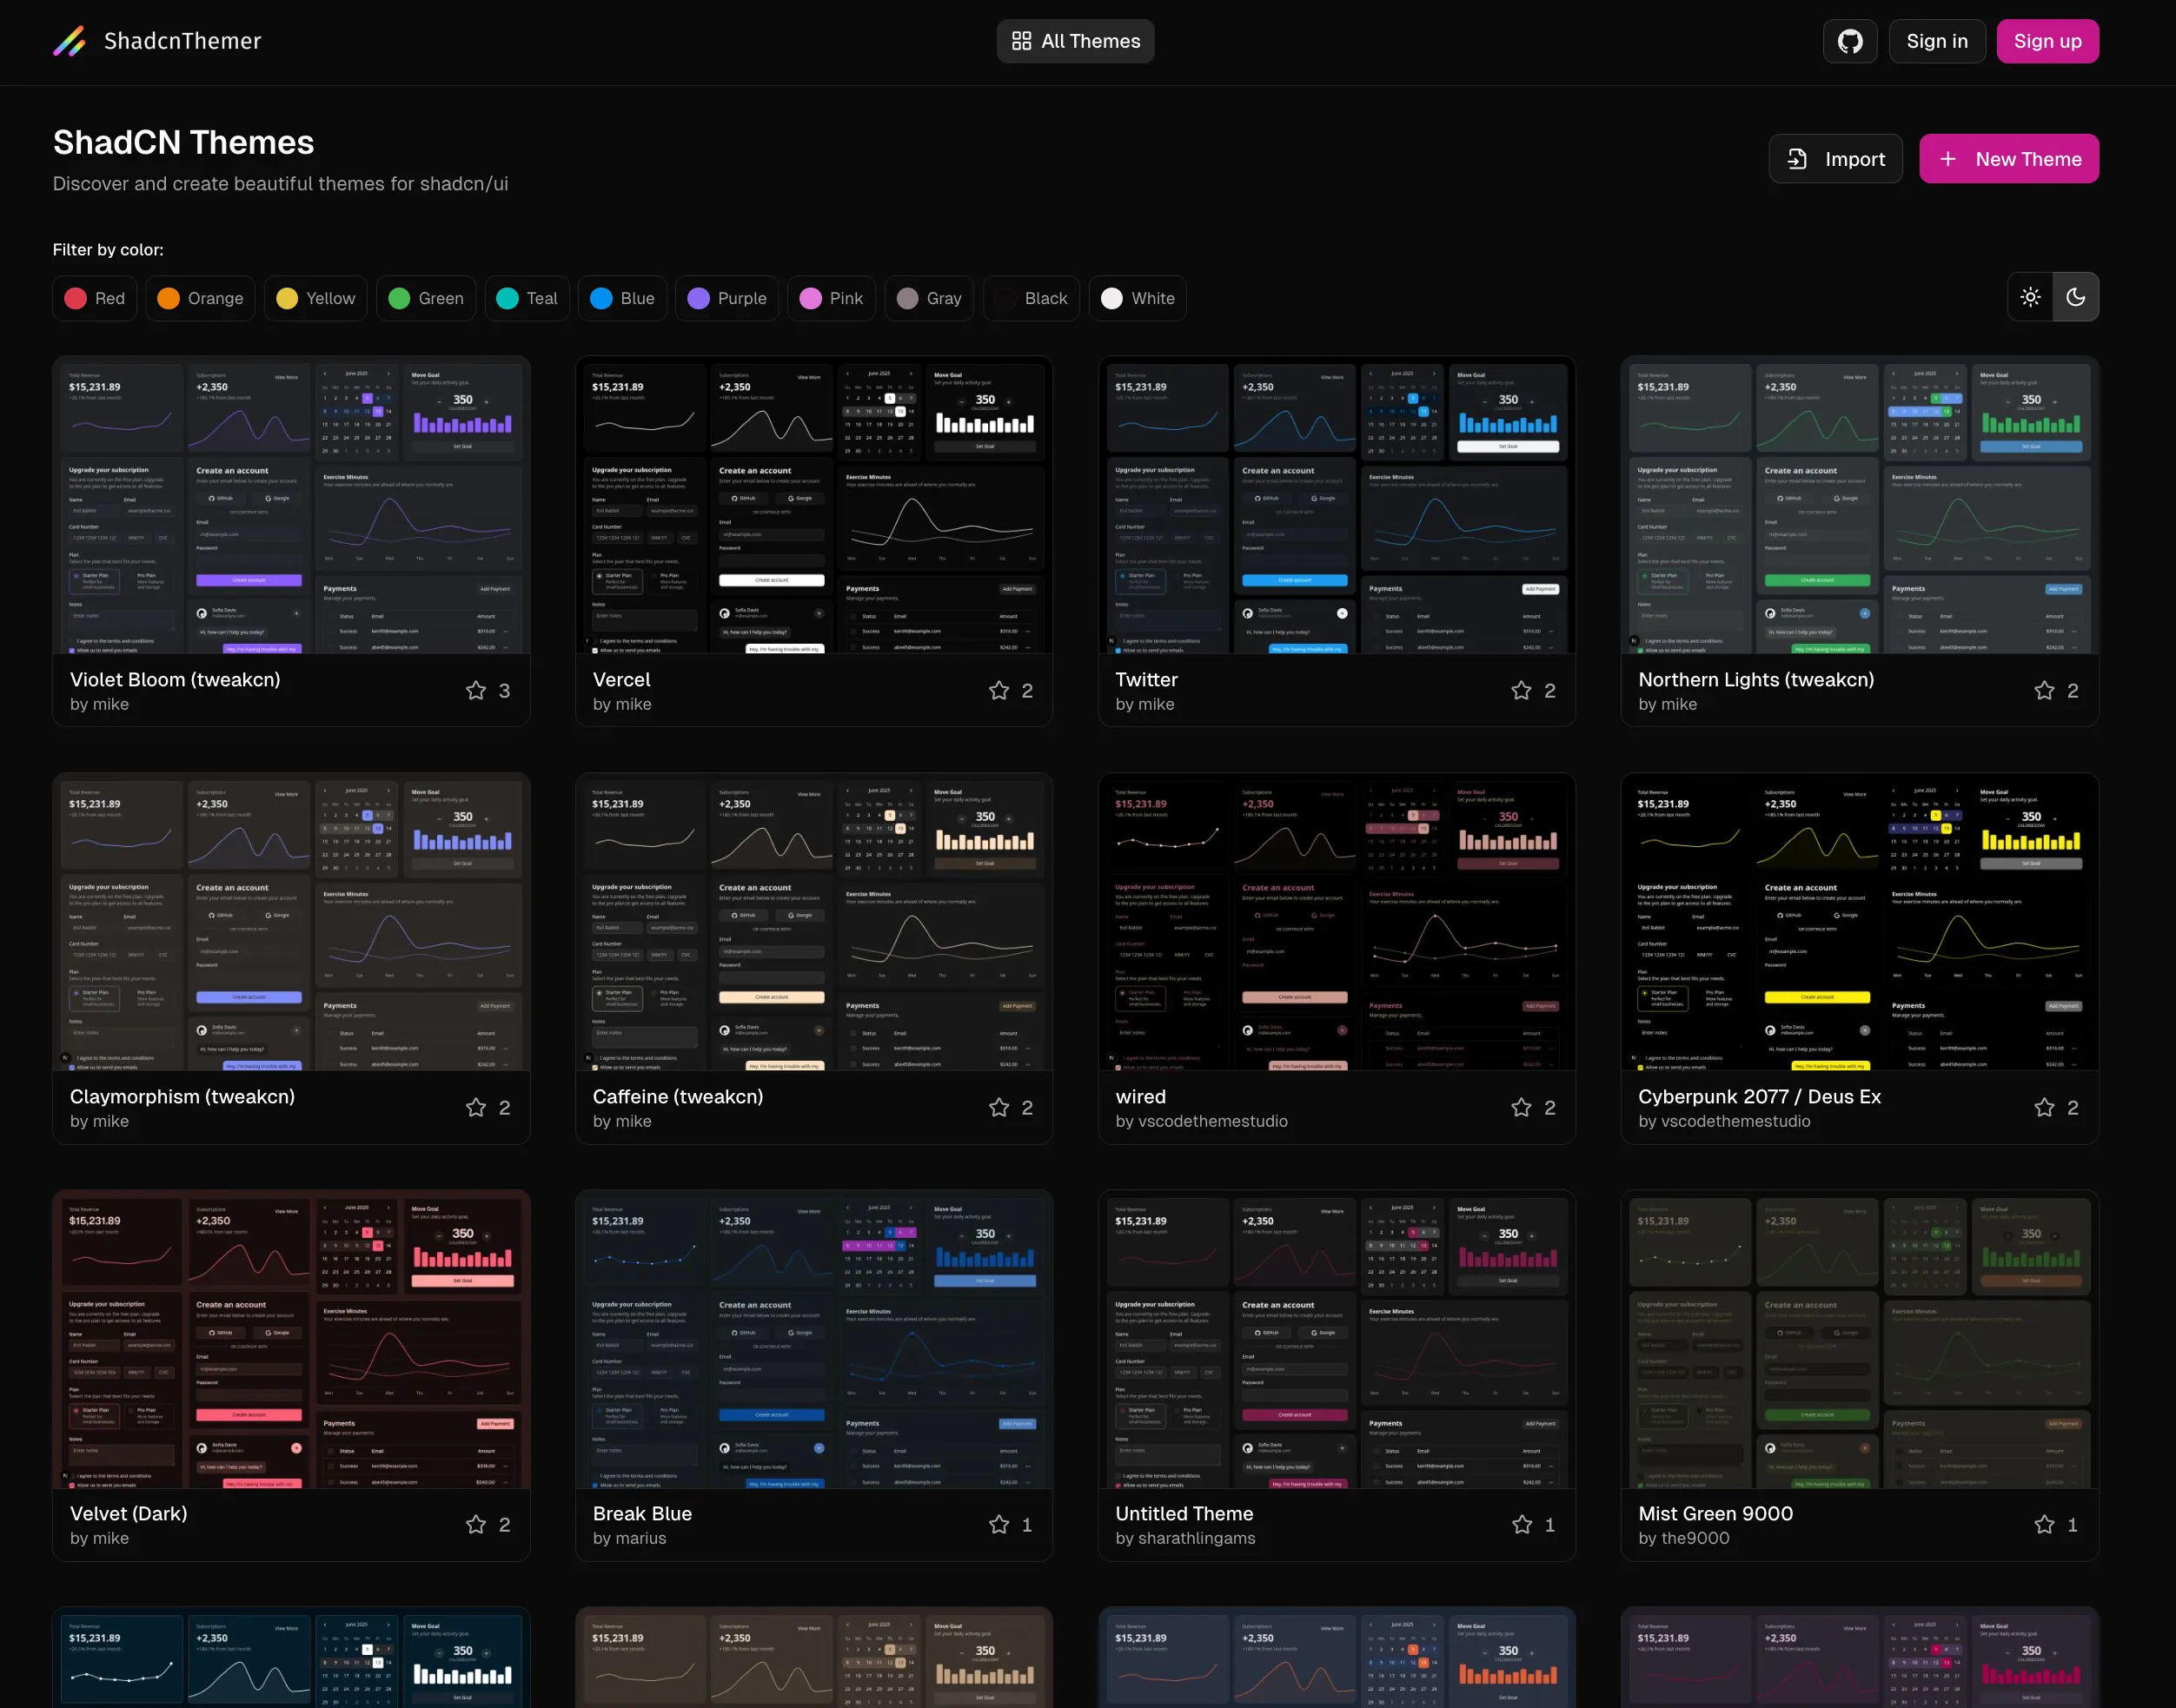Image resolution: width=2176 pixels, height=1708 pixels.
Task: Open the Import theme dialog
Action: (x=1835, y=159)
